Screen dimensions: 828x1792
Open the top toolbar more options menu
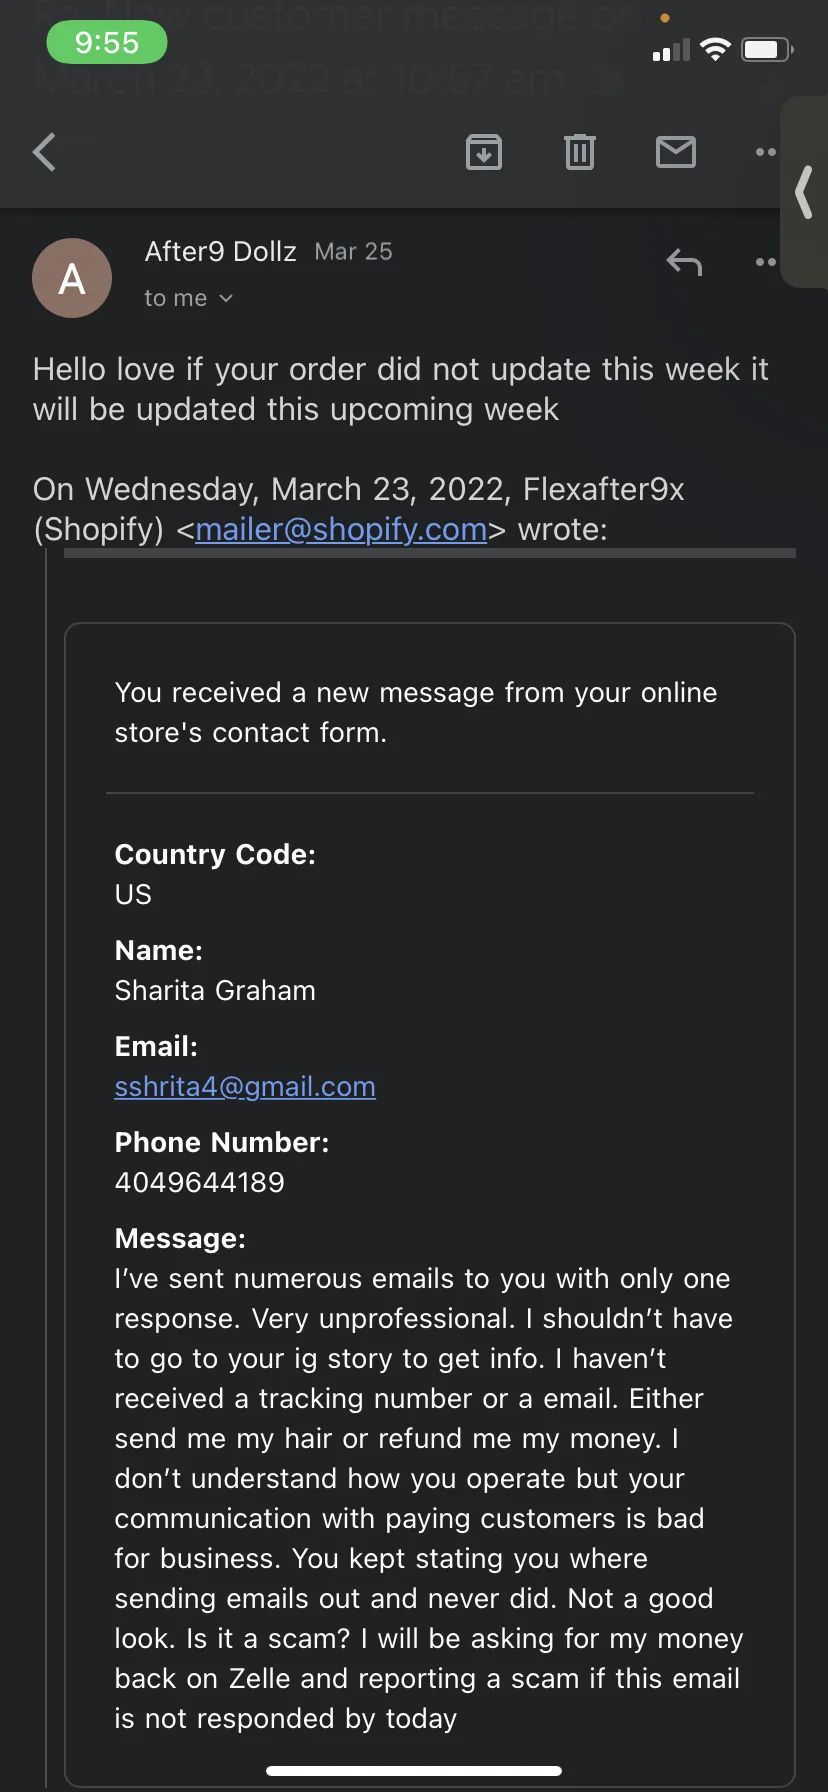click(x=766, y=152)
